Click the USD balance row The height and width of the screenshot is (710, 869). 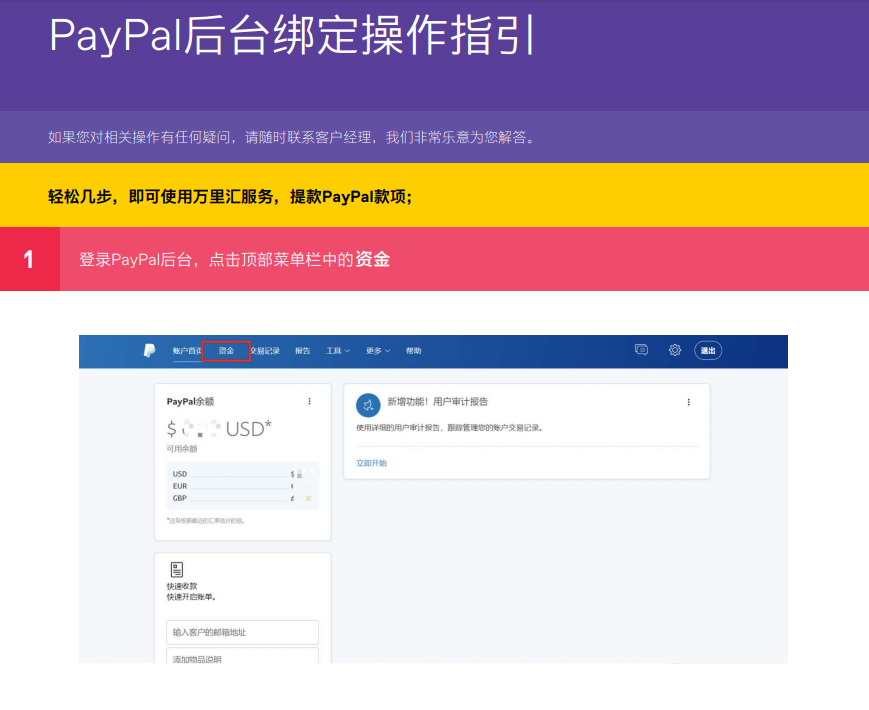242,474
